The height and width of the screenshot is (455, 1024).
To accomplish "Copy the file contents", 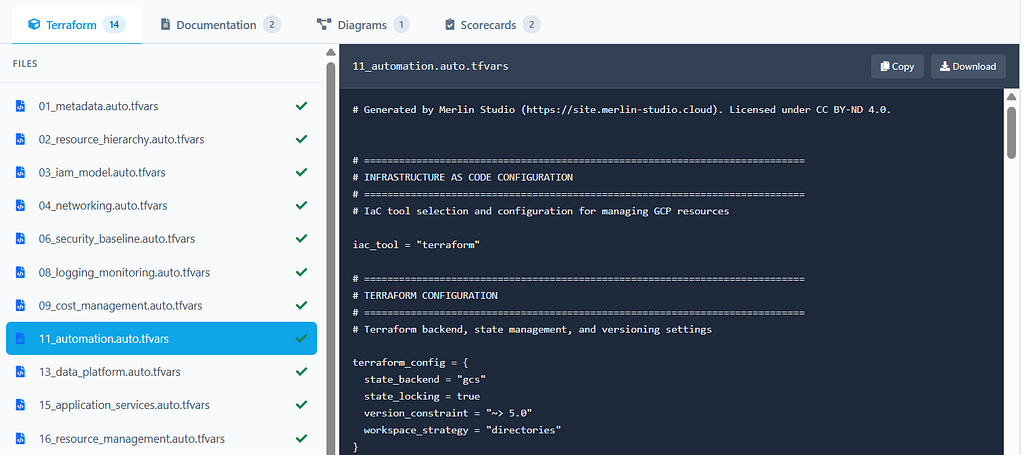I will (897, 66).
